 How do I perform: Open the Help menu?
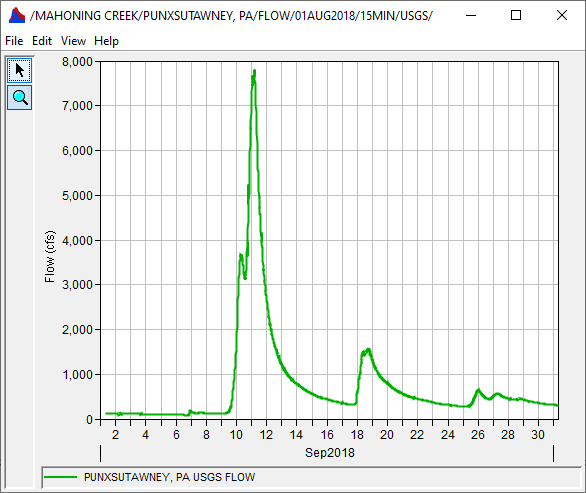click(x=106, y=41)
